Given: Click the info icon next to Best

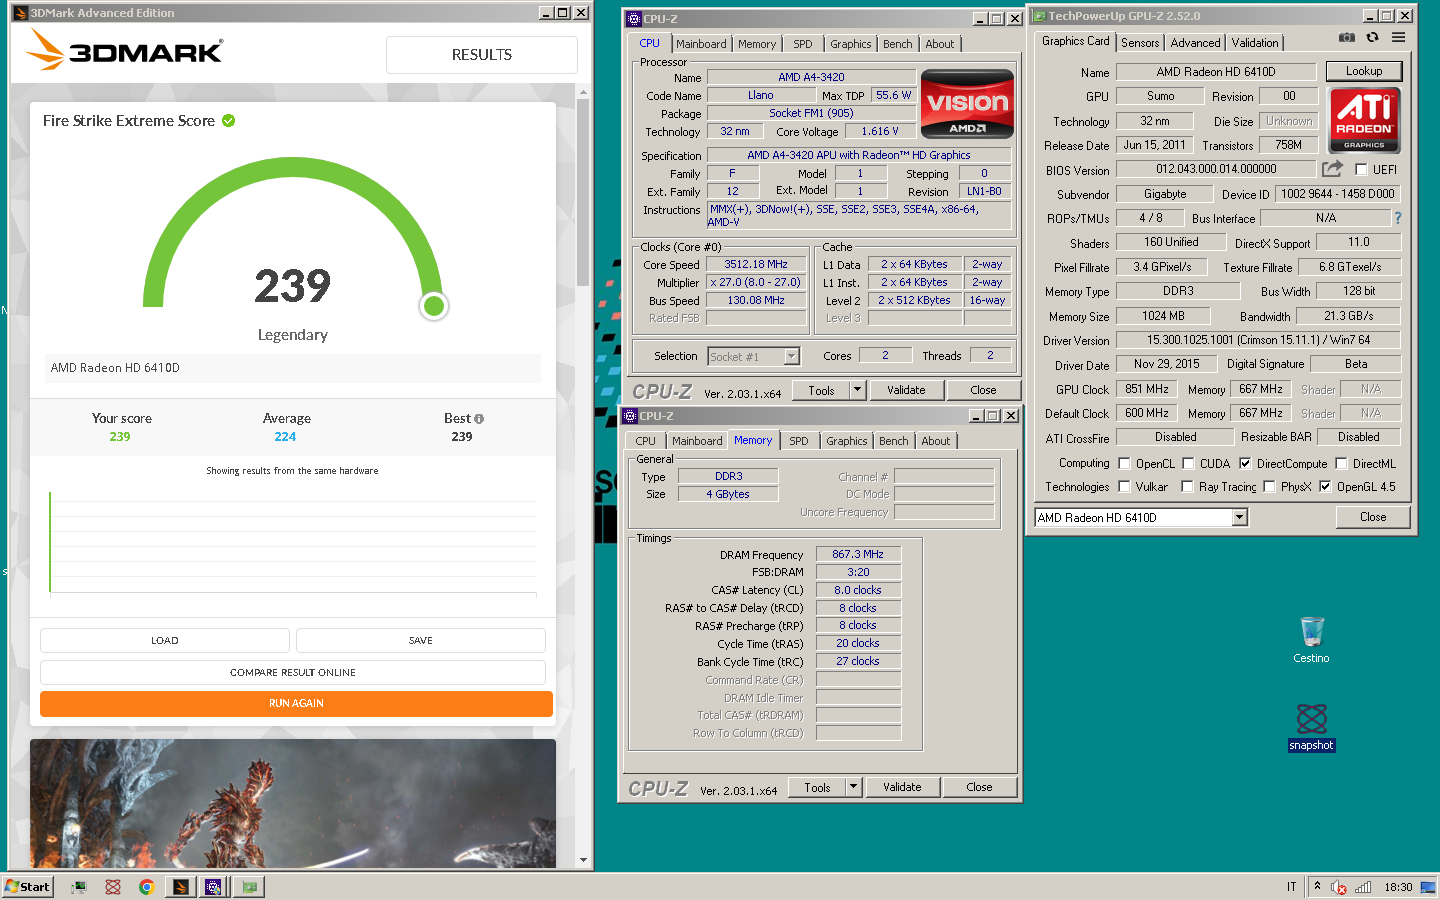Looking at the screenshot, I should [x=479, y=419].
